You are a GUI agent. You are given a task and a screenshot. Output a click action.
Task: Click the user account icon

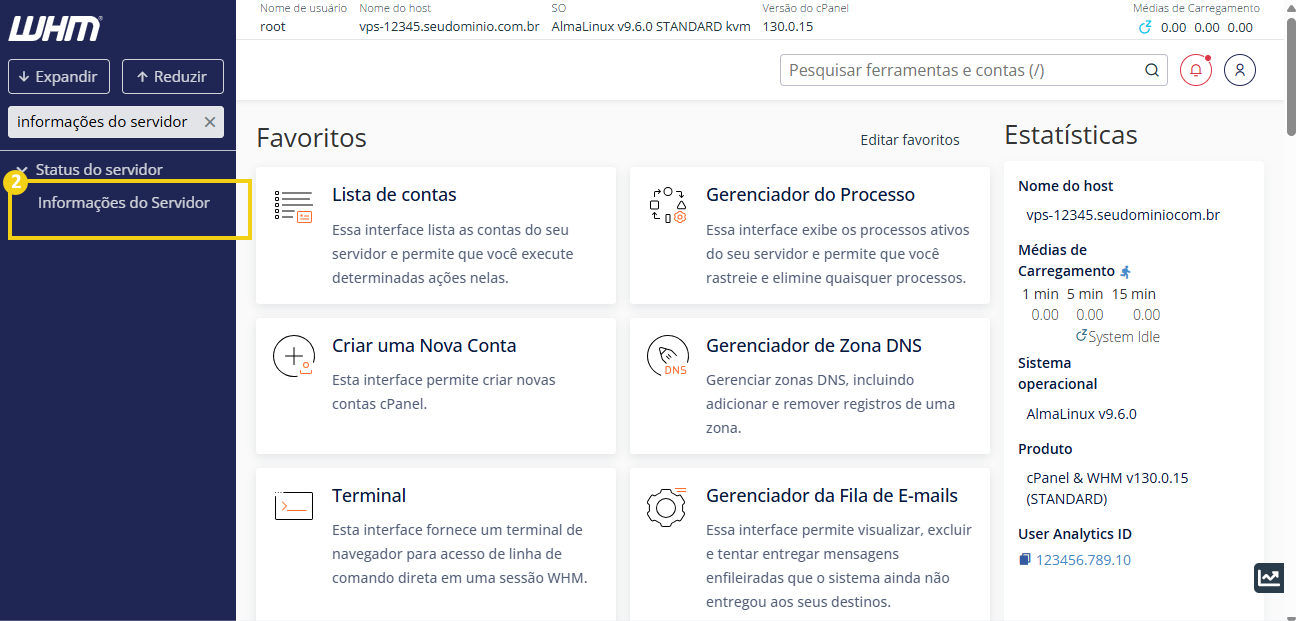click(1240, 70)
